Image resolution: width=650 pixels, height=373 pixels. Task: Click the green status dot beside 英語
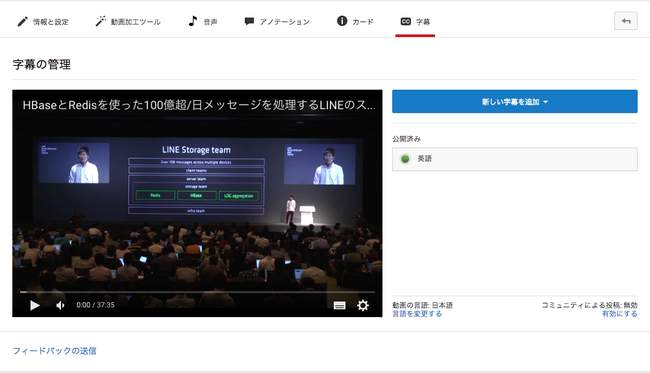click(x=405, y=159)
